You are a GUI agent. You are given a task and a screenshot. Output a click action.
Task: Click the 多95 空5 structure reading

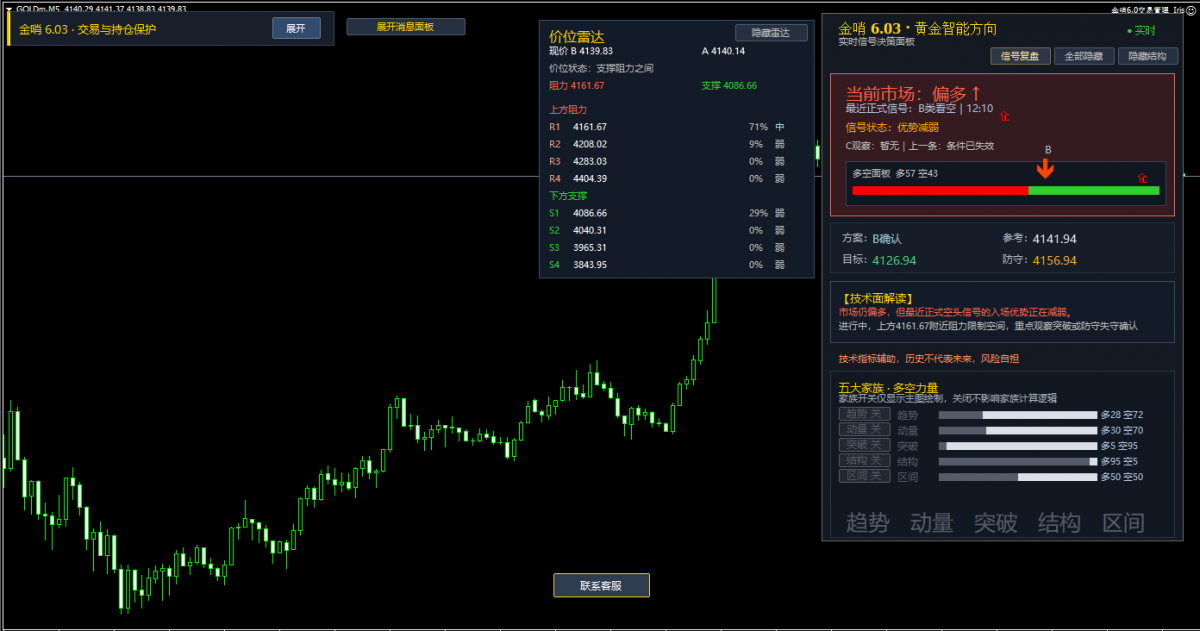pos(1119,461)
